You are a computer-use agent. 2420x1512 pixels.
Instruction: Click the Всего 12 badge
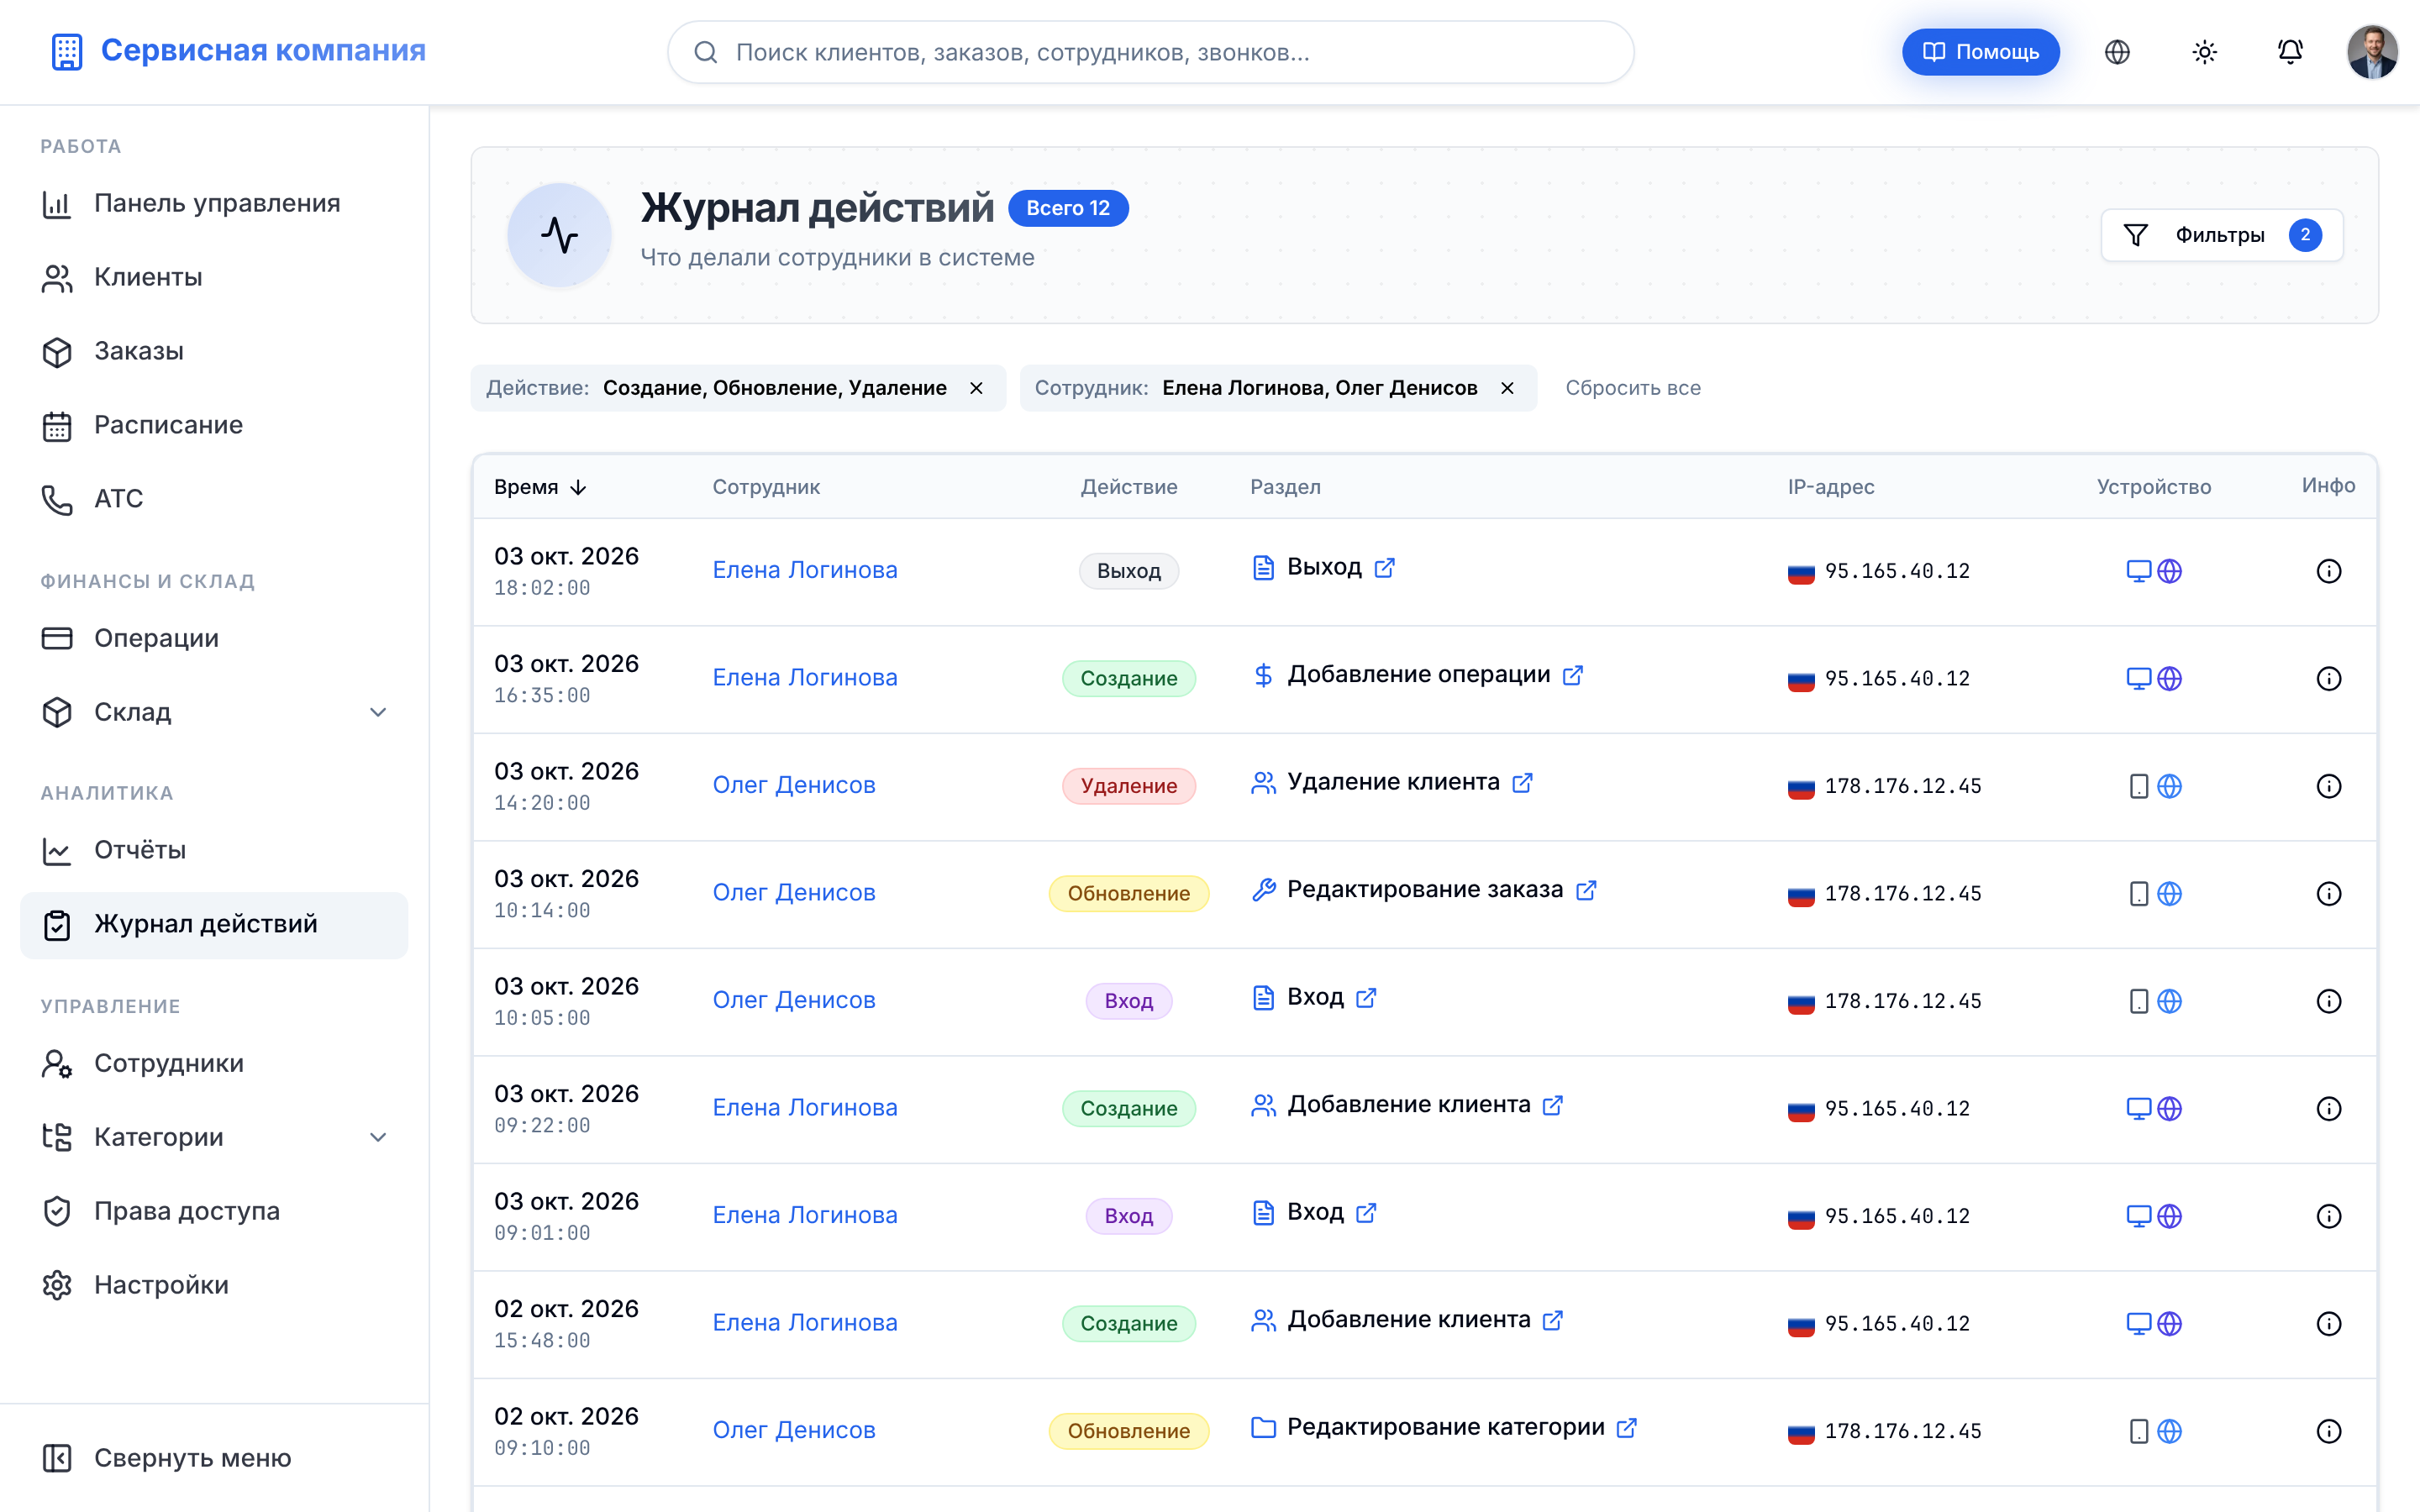point(1068,208)
